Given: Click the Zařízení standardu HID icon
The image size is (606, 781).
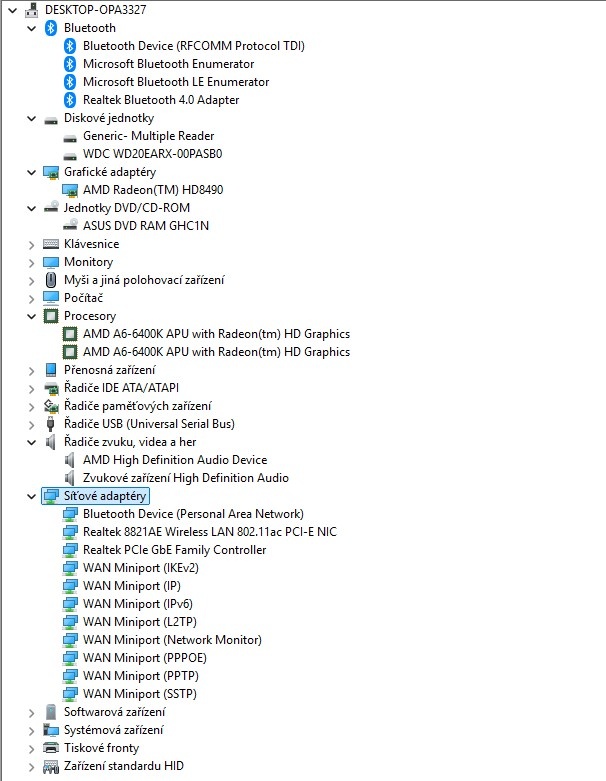Looking at the screenshot, I should coord(51,767).
